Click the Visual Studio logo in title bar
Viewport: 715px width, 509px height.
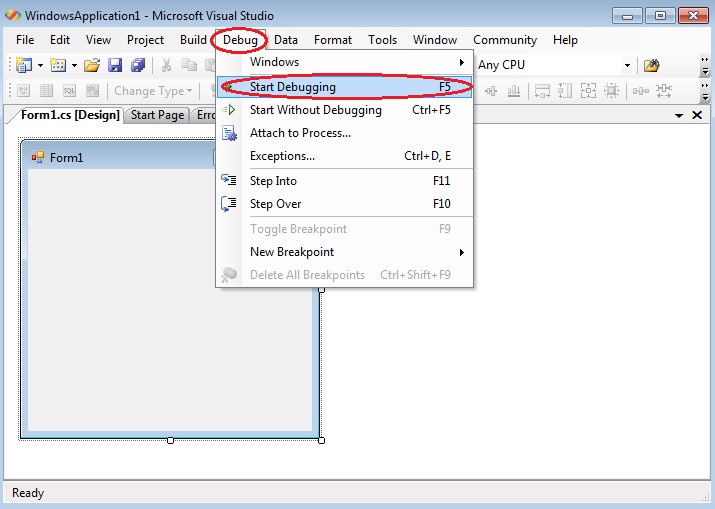[x=13, y=15]
